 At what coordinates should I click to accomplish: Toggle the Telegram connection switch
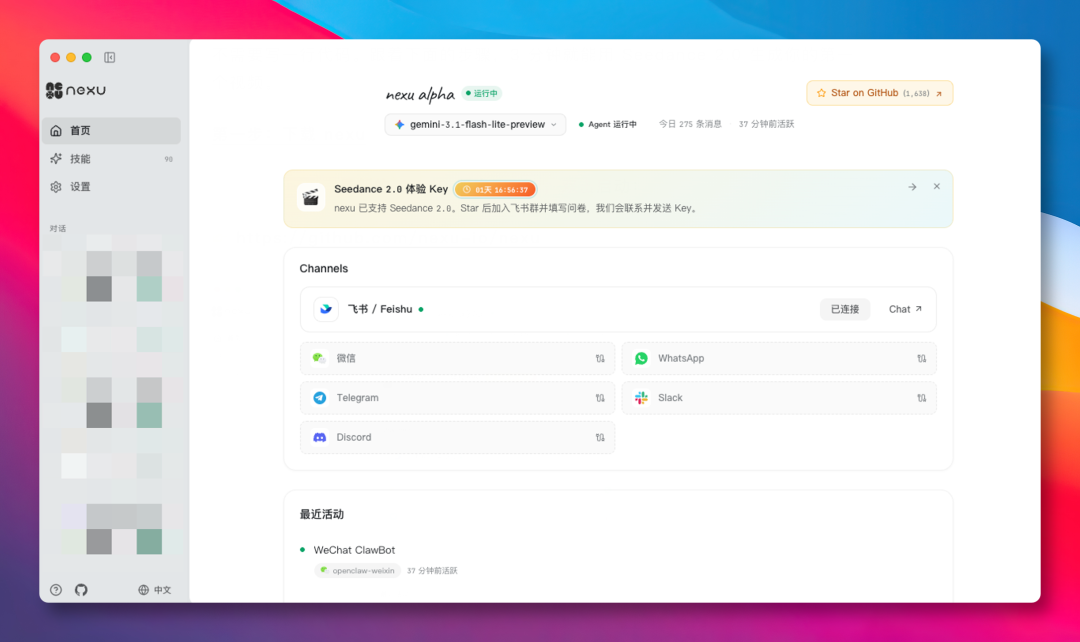[x=600, y=397]
